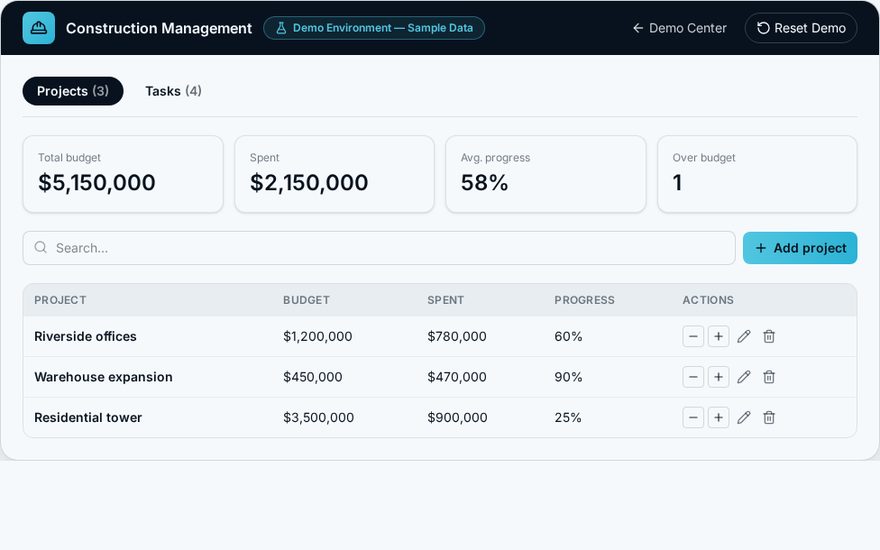Click the $5,150,000 total budget value
Image resolution: width=880 pixels, height=550 pixels.
(x=97, y=183)
